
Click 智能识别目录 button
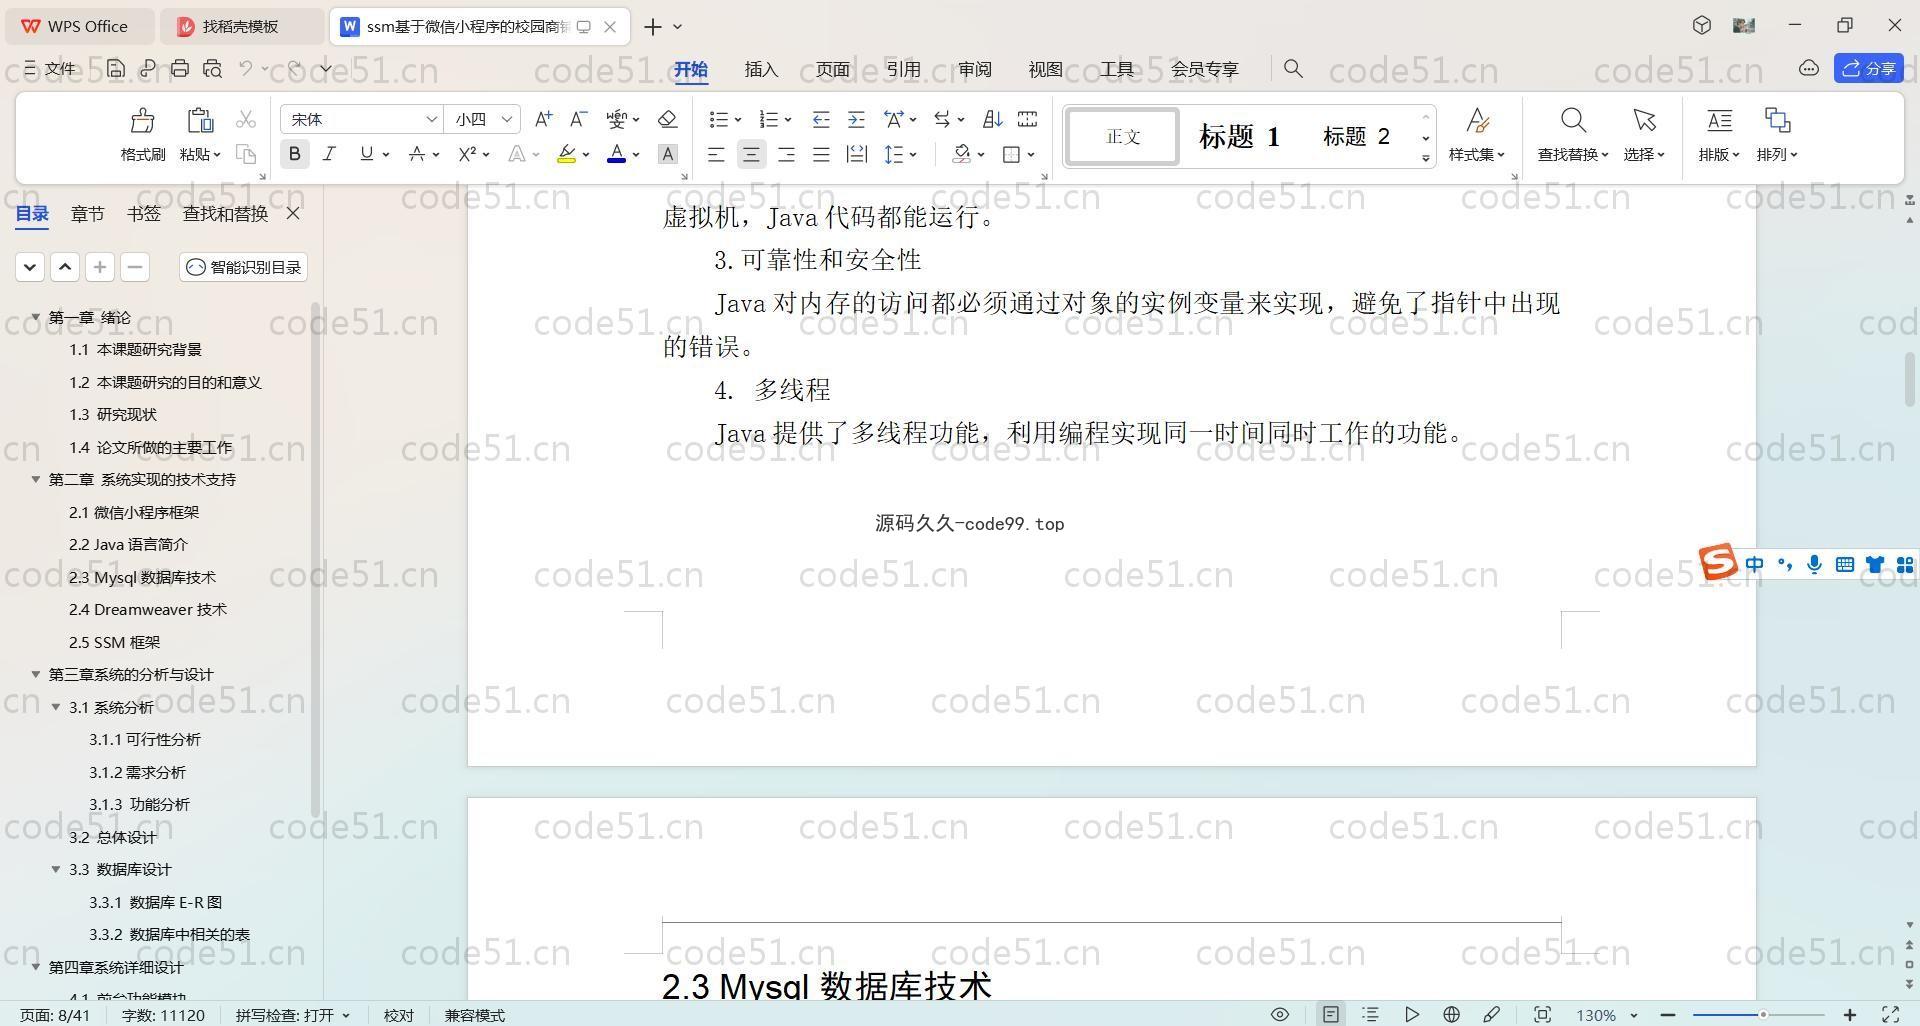click(244, 267)
